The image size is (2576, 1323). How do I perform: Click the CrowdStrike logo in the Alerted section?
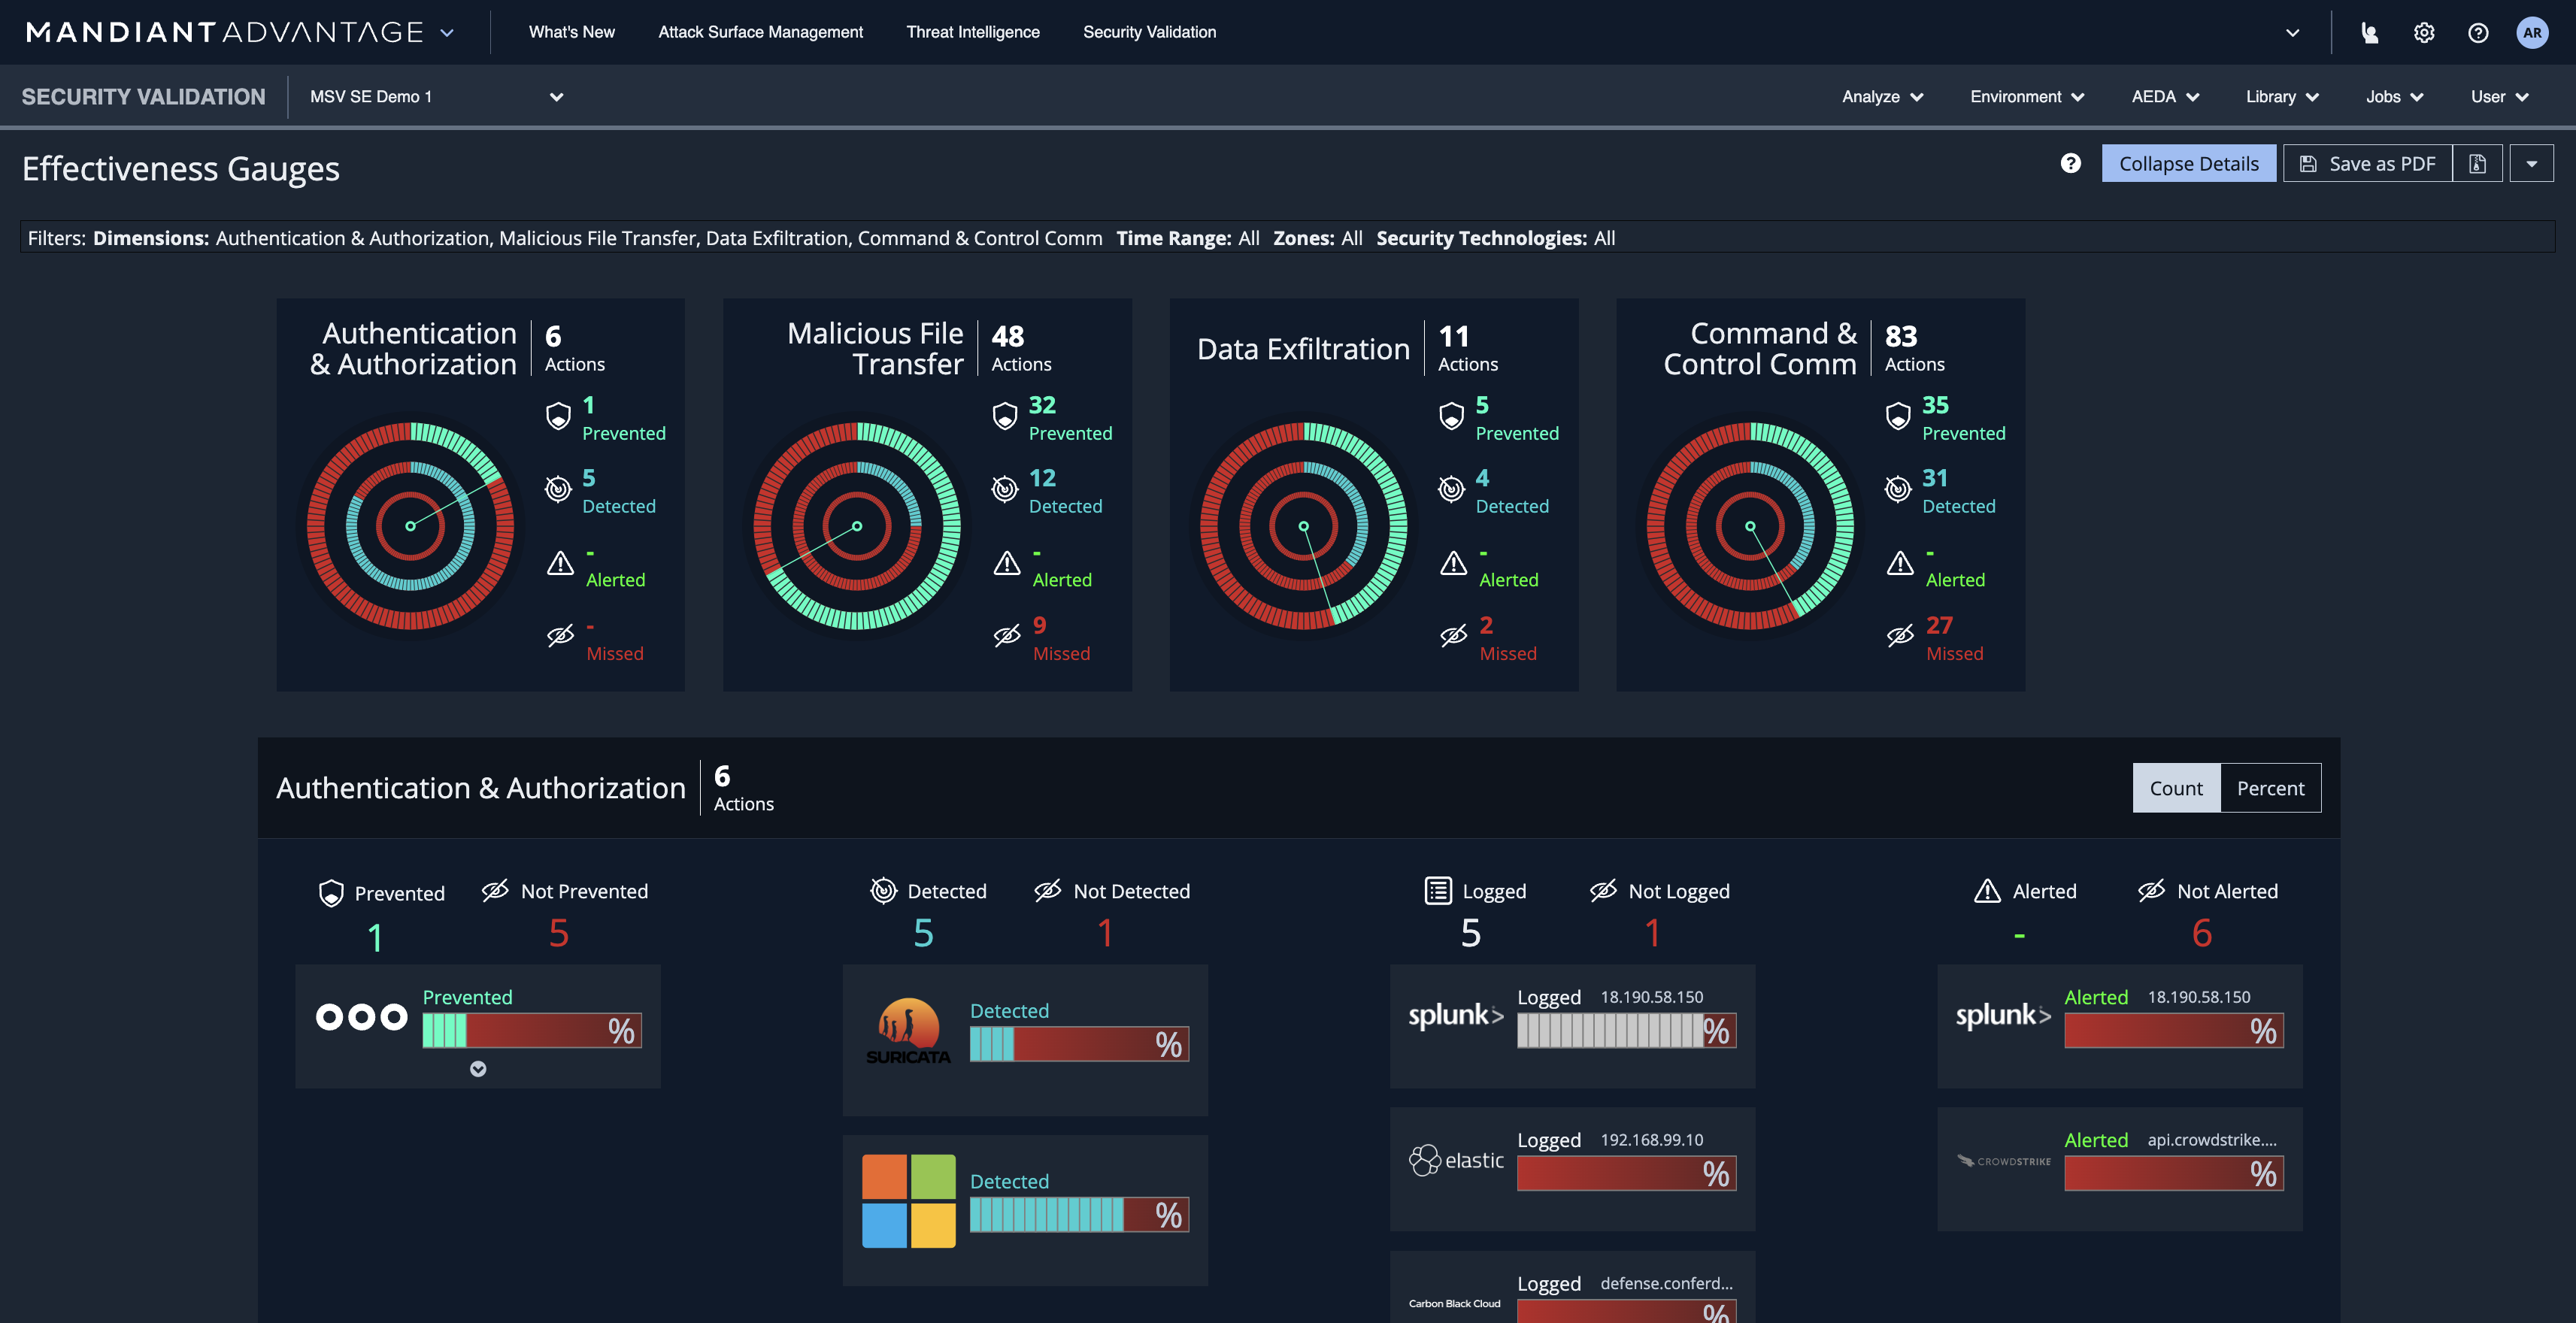(x=2003, y=1160)
